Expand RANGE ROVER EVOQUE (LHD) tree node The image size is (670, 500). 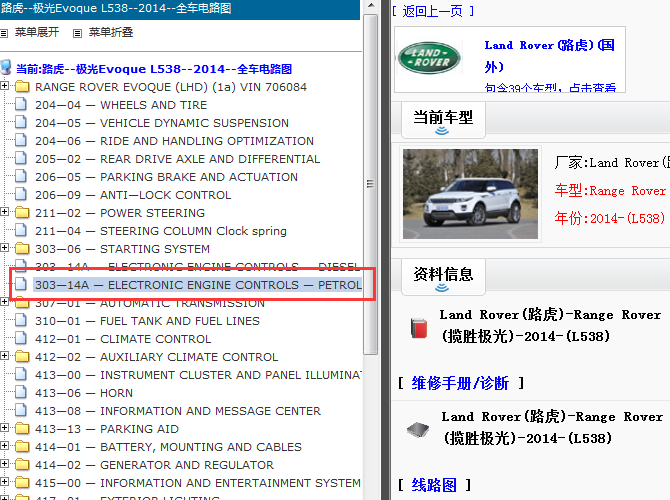pos(4,85)
